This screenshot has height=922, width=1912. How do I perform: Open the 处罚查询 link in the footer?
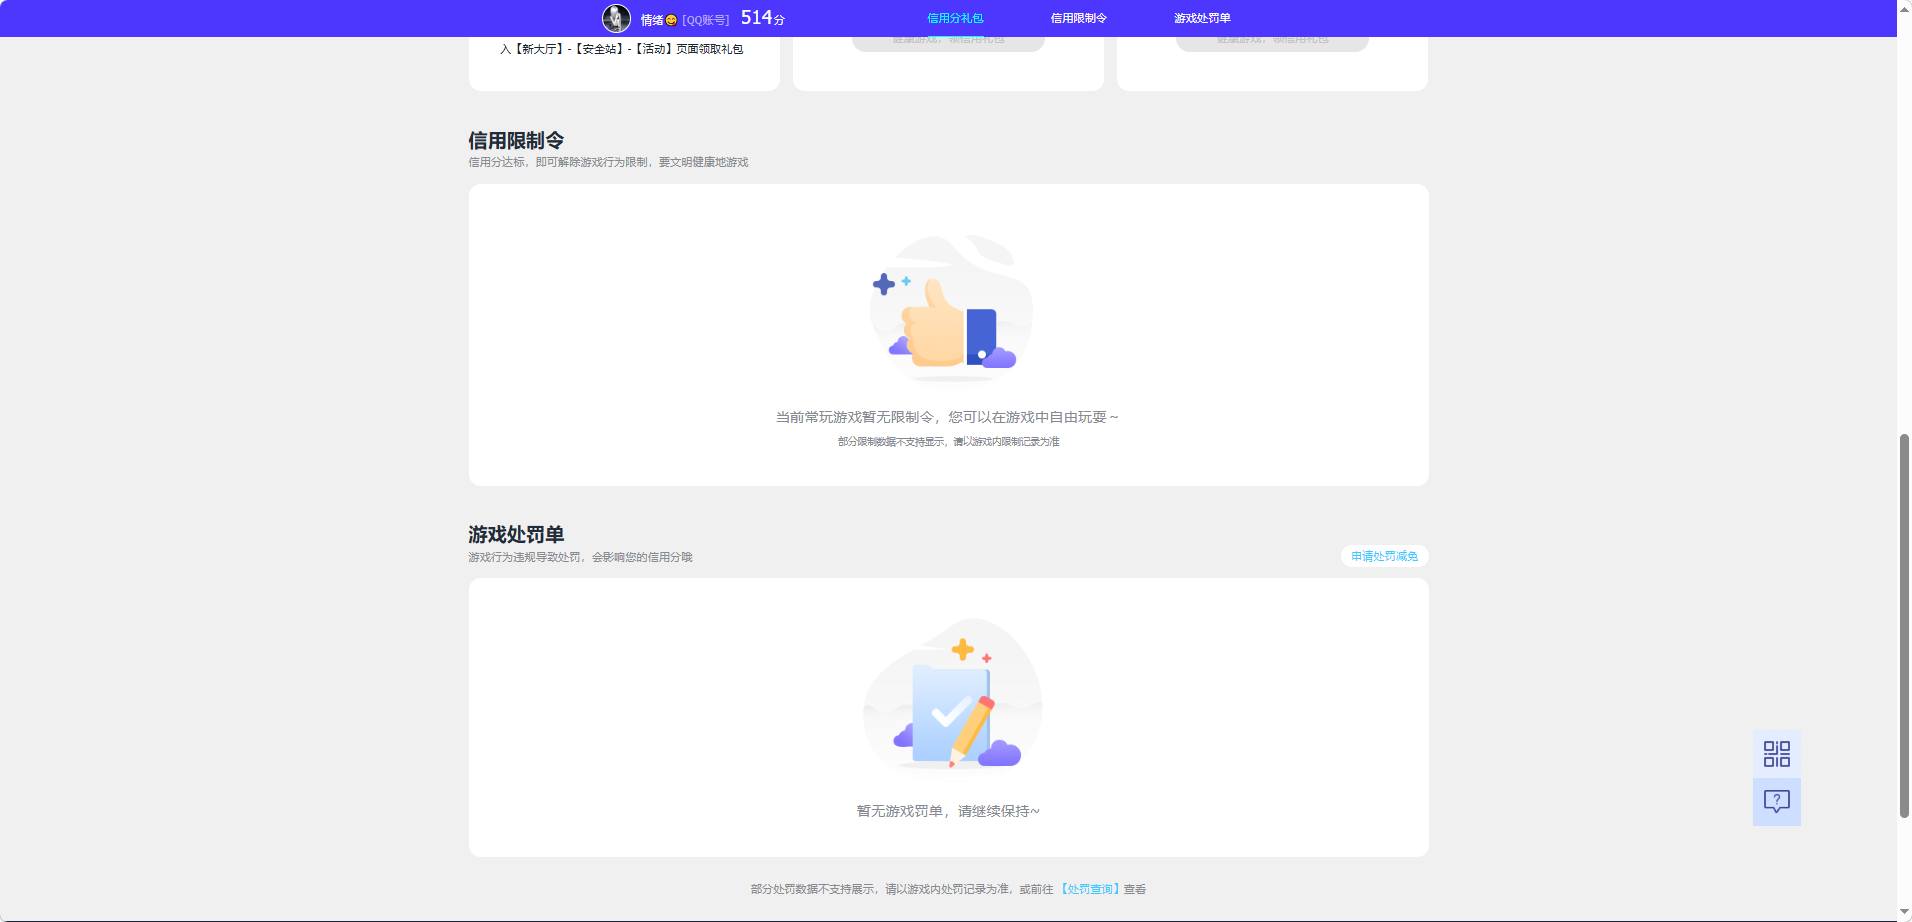click(x=1091, y=888)
